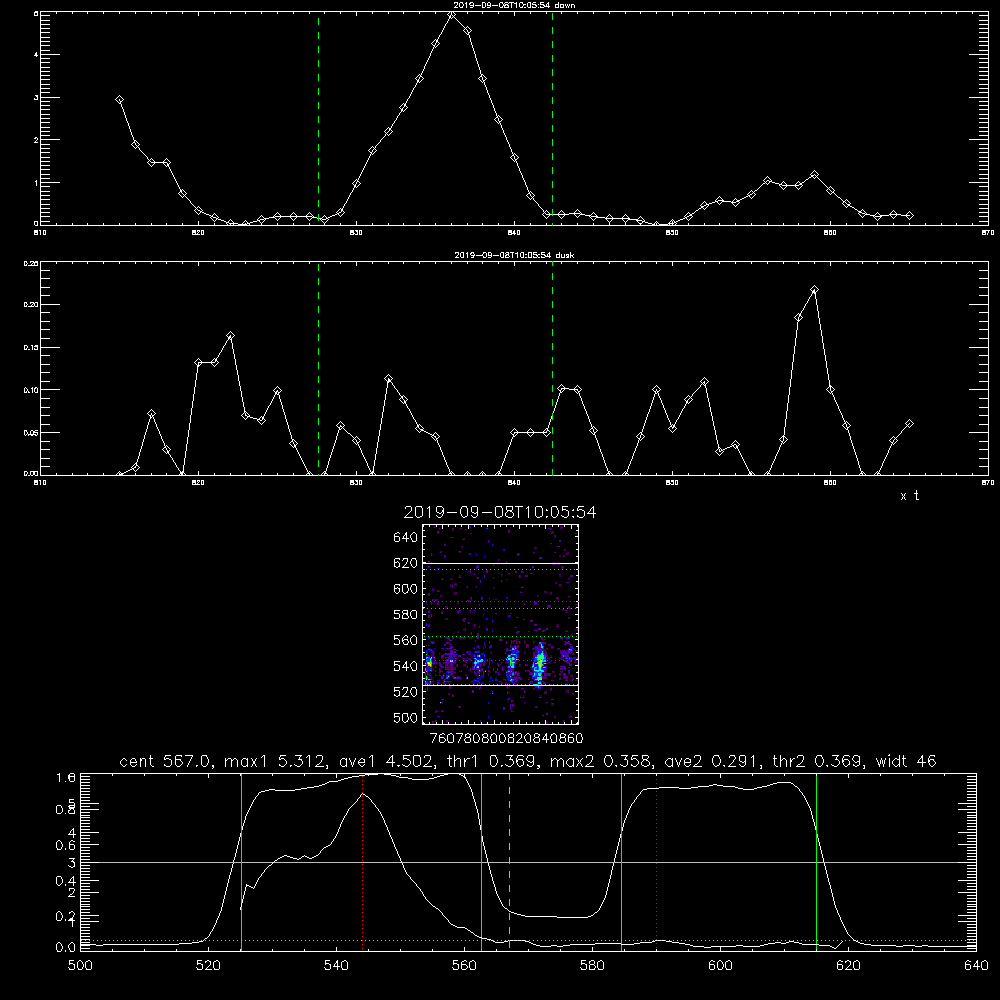Click the "620" x-axis label of bottom plot
The width and height of the screenshot is (1000, 1000).
848,966
